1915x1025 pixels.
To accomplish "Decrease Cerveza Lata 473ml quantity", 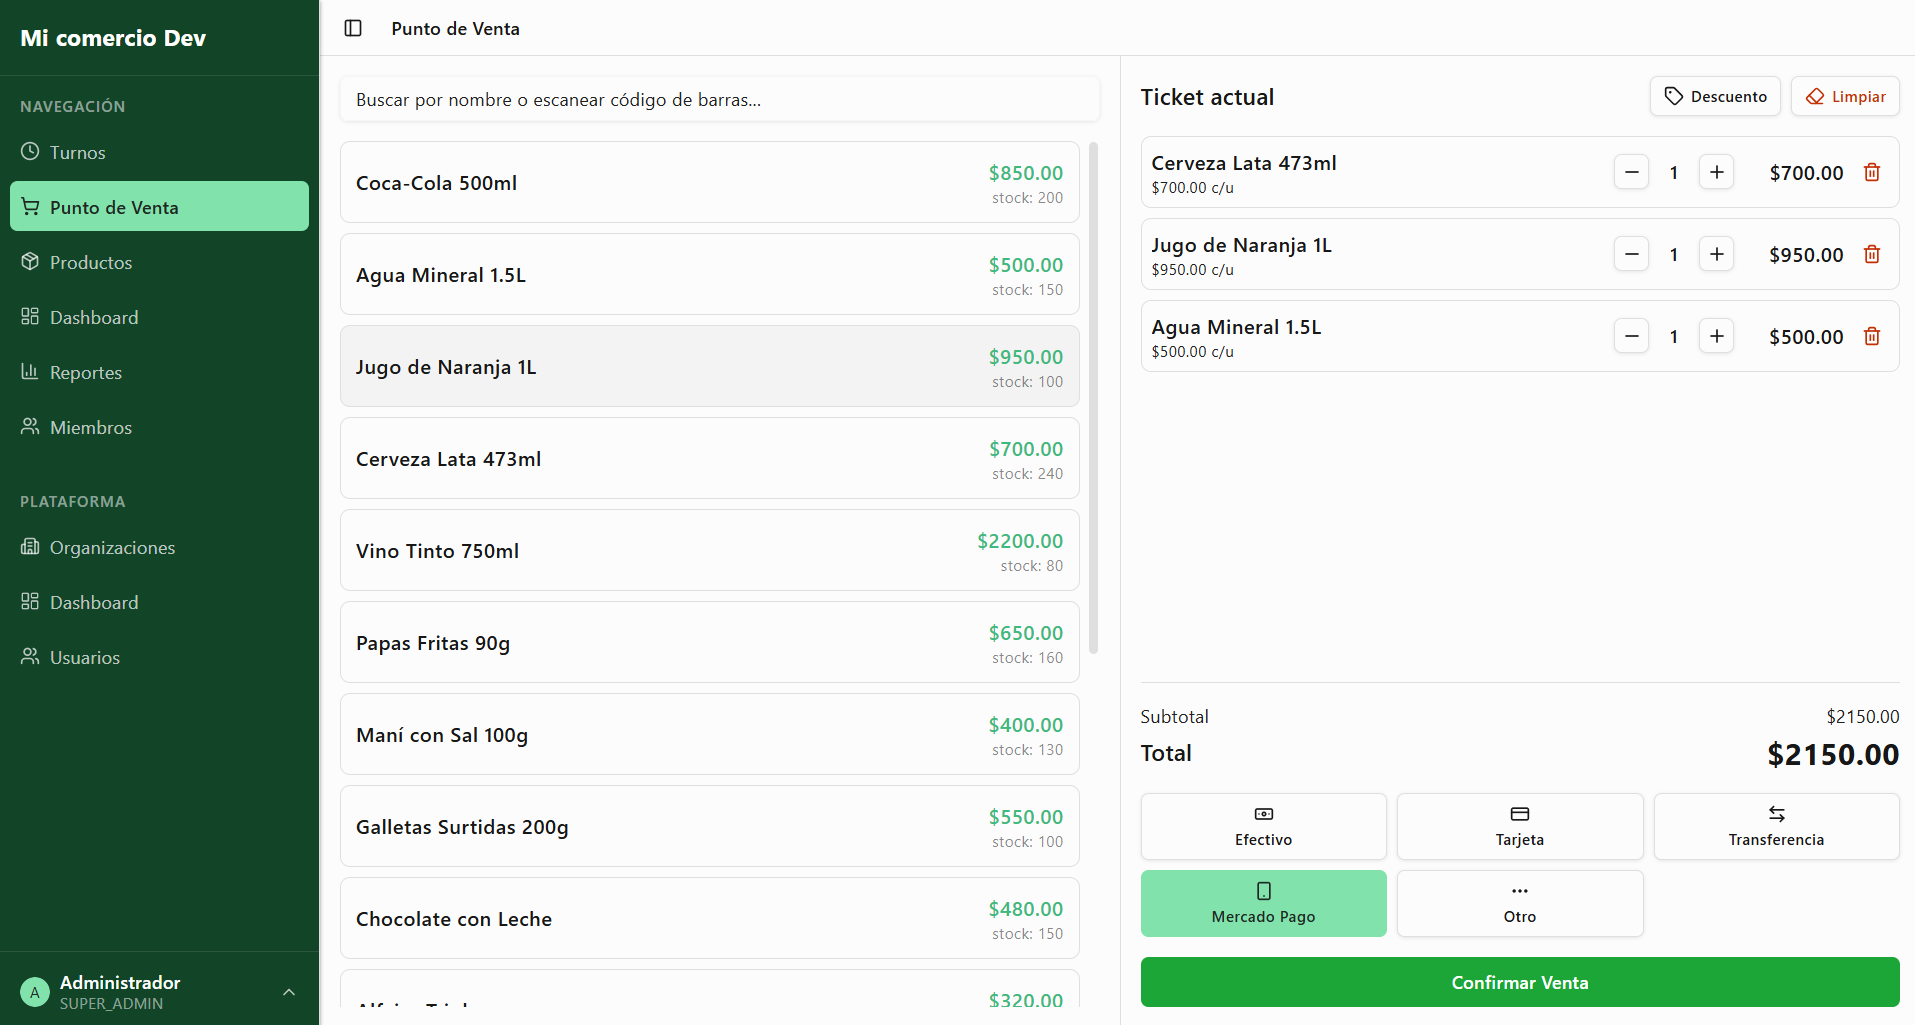I will pos(1631,172).
